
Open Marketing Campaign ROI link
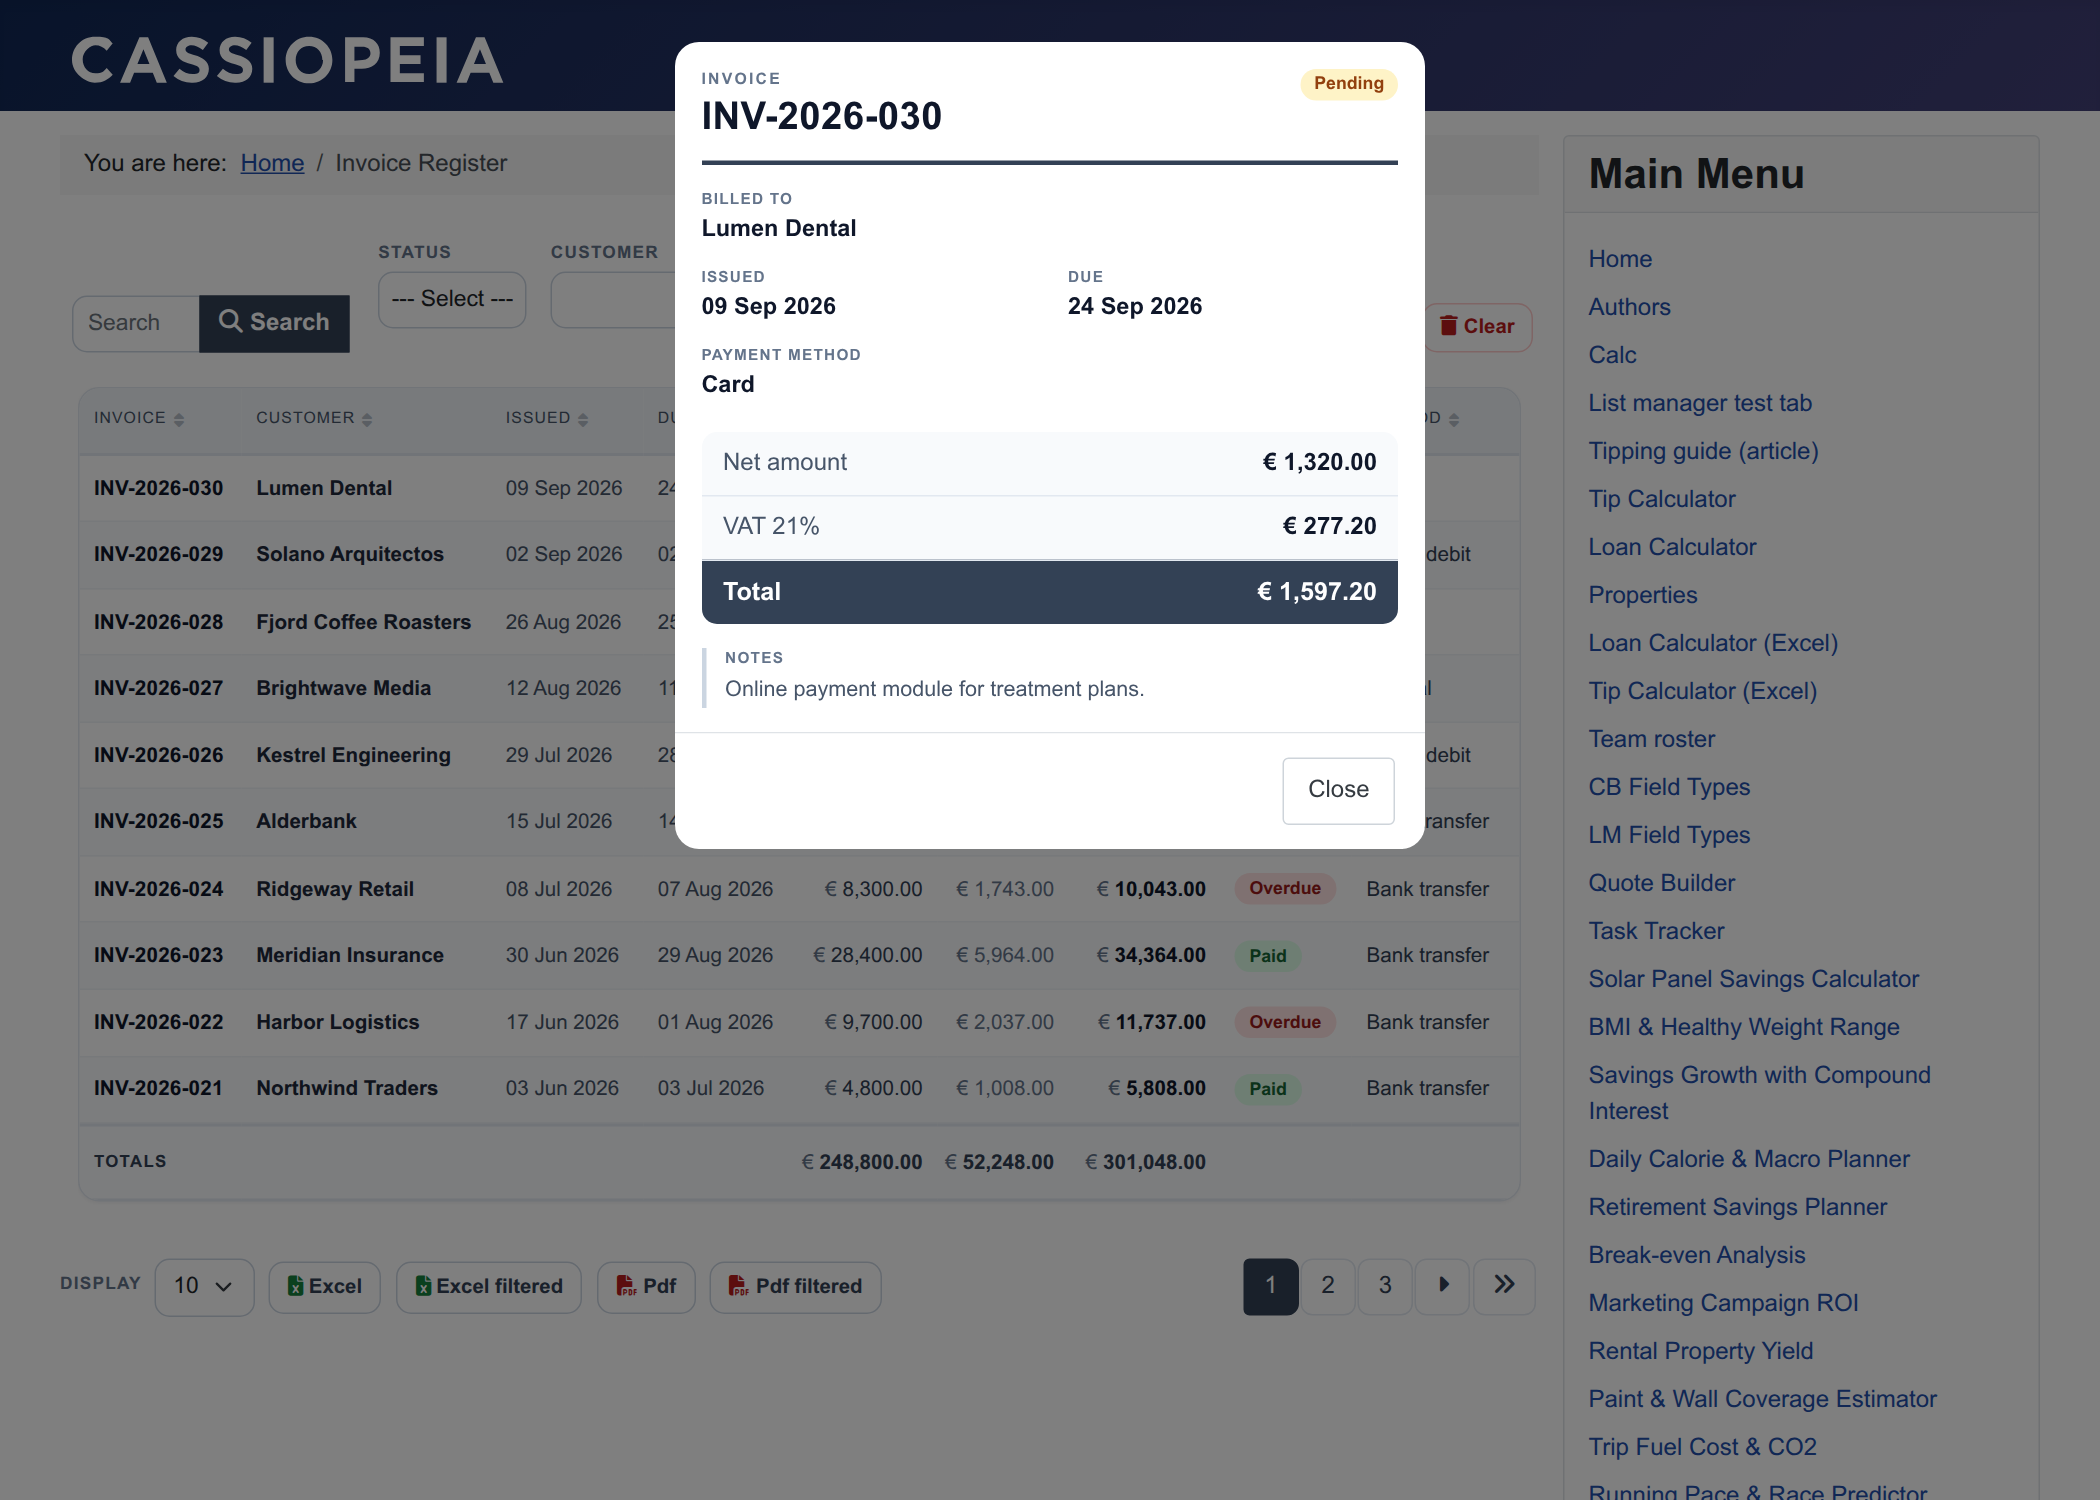point(1723,1303)
